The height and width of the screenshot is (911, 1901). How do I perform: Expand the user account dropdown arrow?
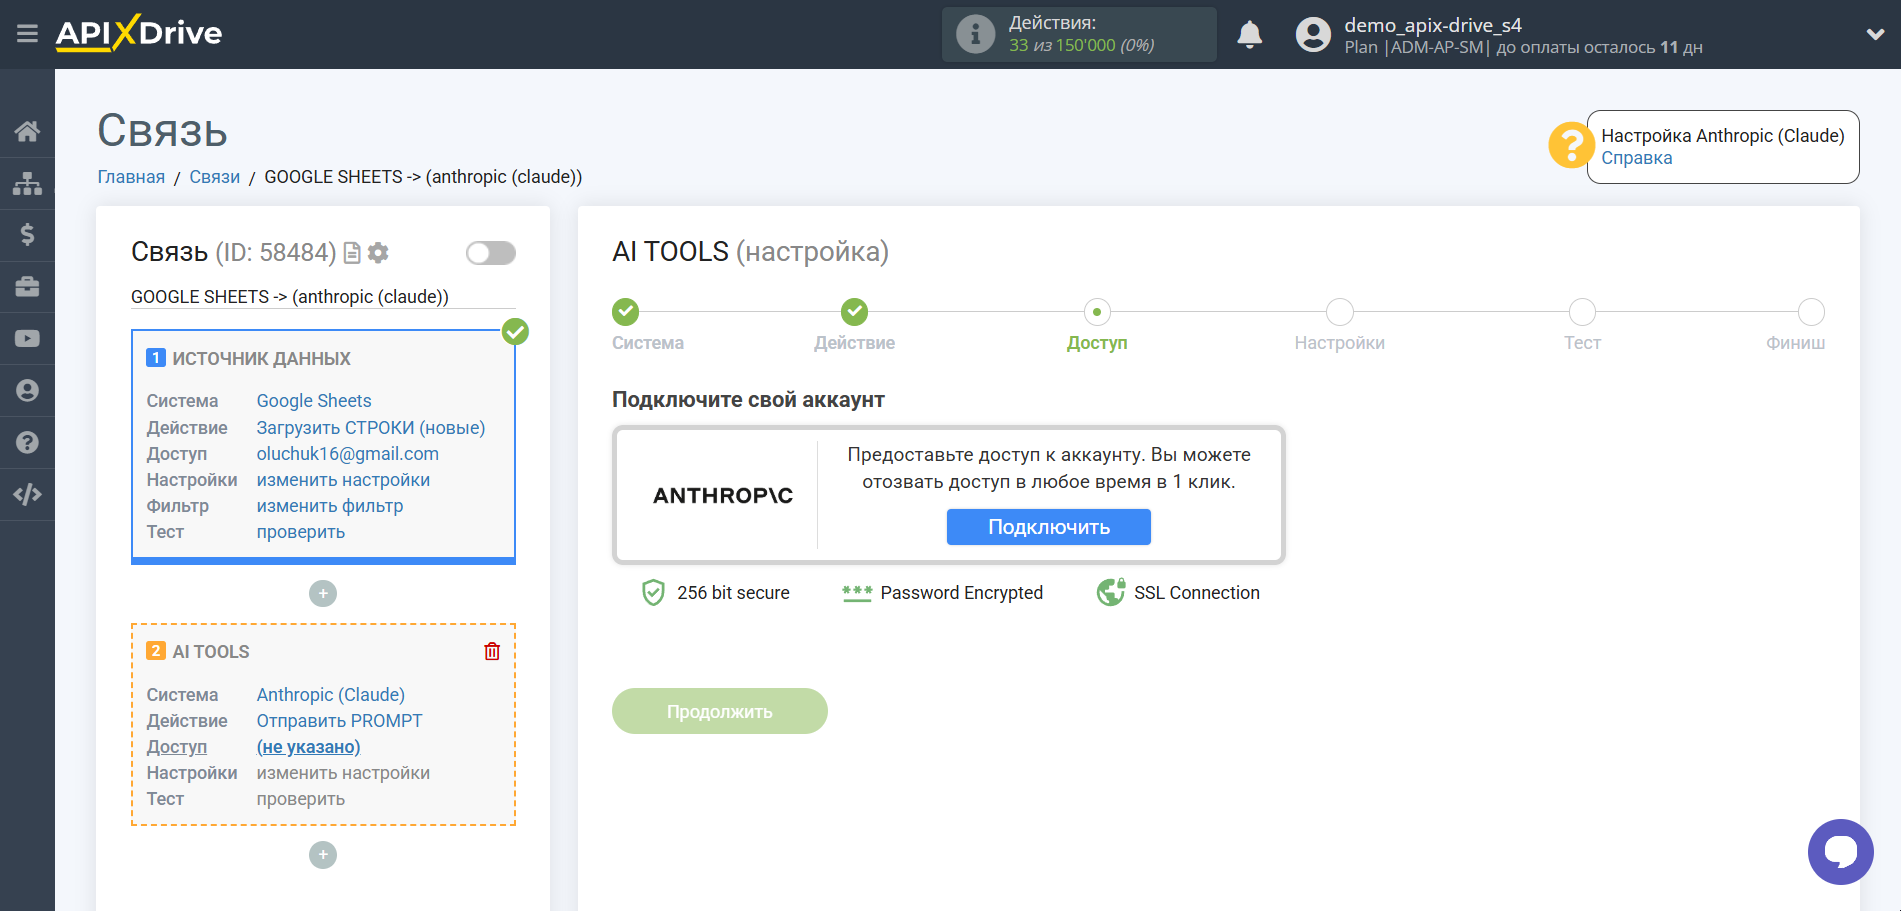[x=1875, y=34]
